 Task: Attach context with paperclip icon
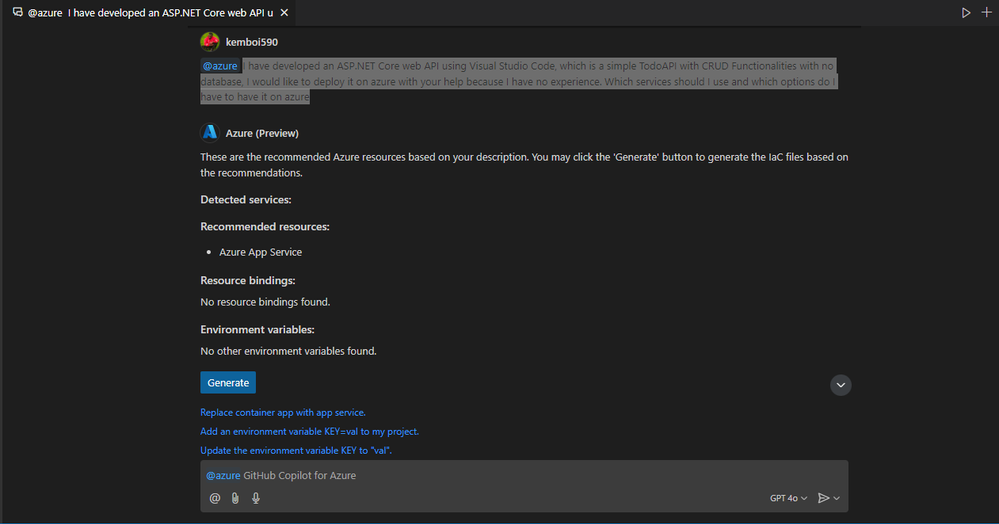pyautogui.click(x=235, y=498)
